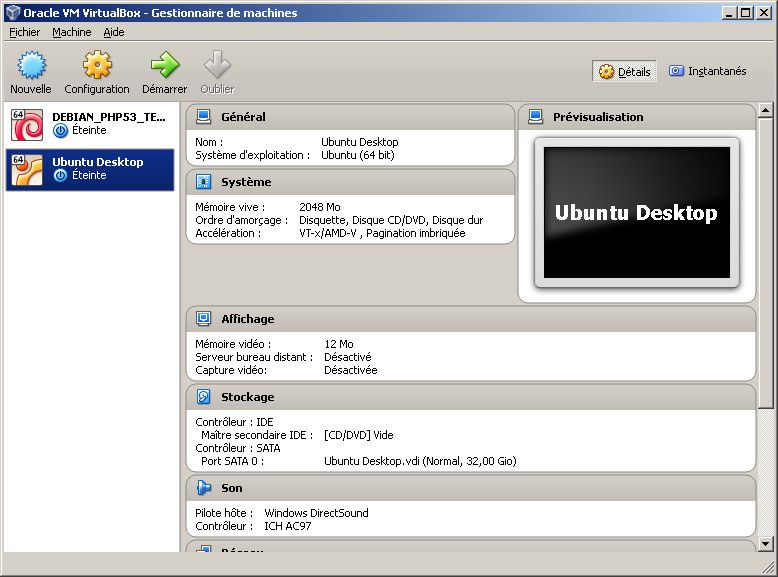Click the VirtualBox cube icon in title bar

click(12, 12)
